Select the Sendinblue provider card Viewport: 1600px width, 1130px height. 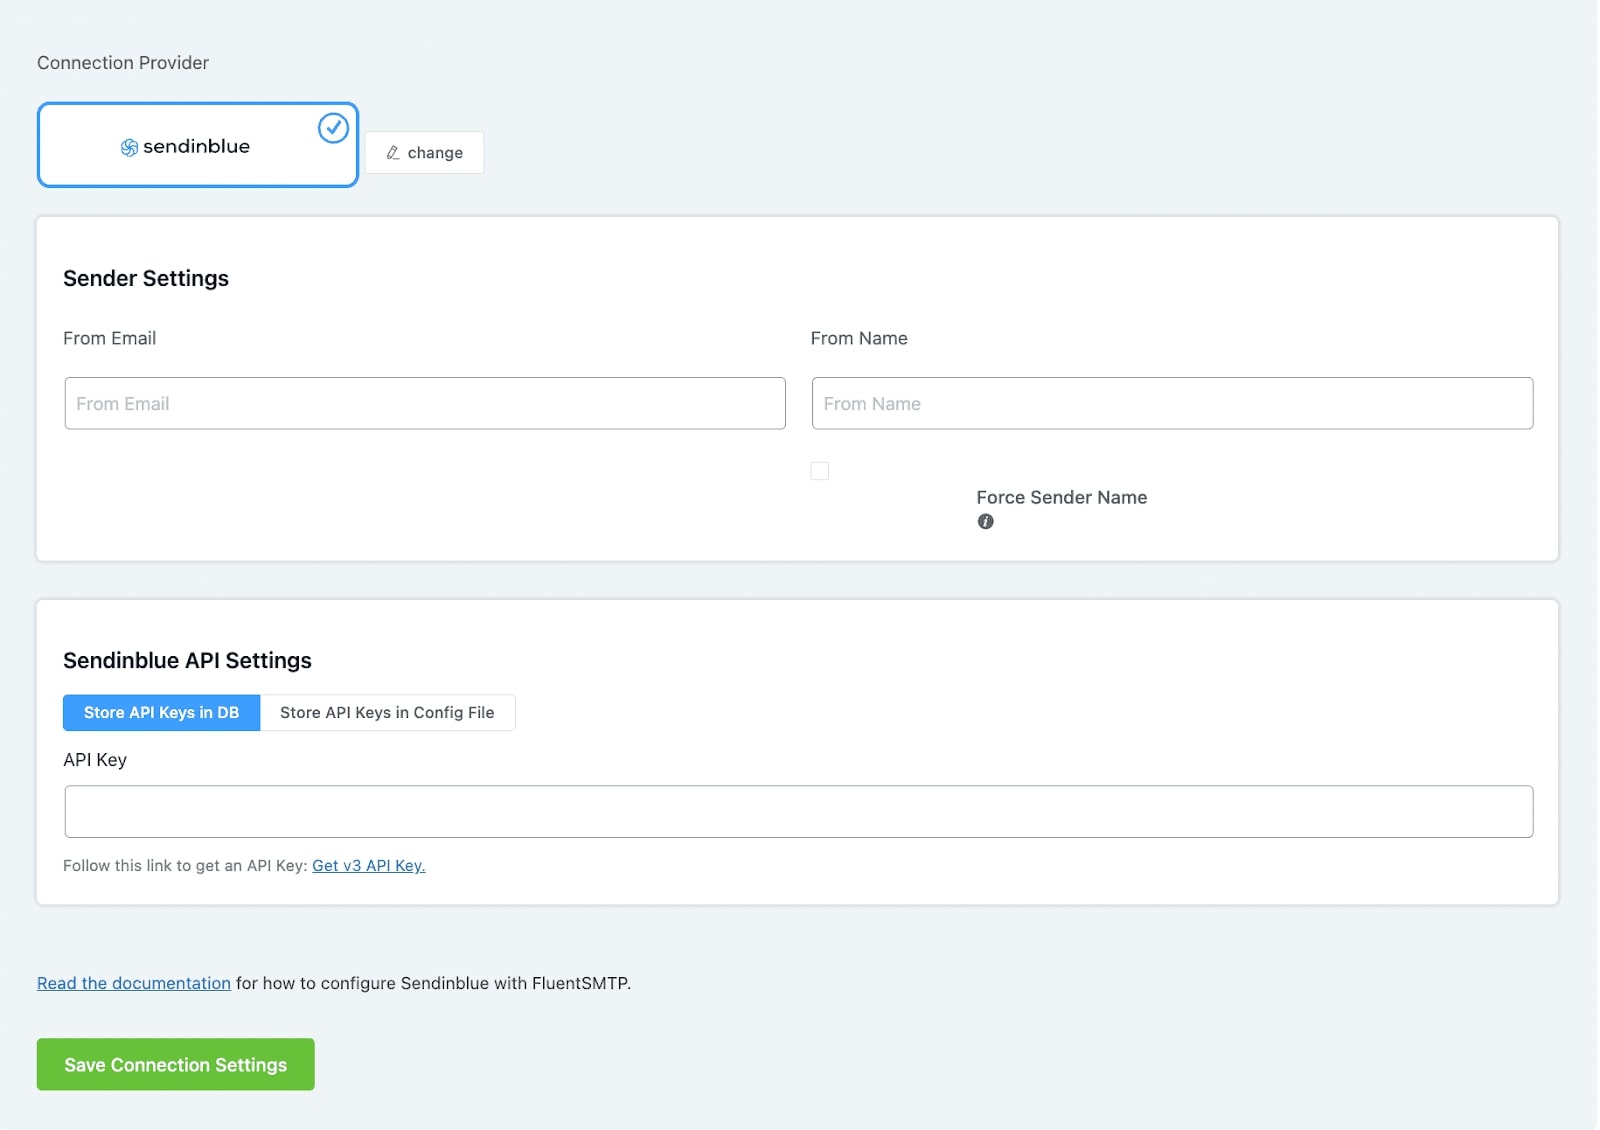198,145
